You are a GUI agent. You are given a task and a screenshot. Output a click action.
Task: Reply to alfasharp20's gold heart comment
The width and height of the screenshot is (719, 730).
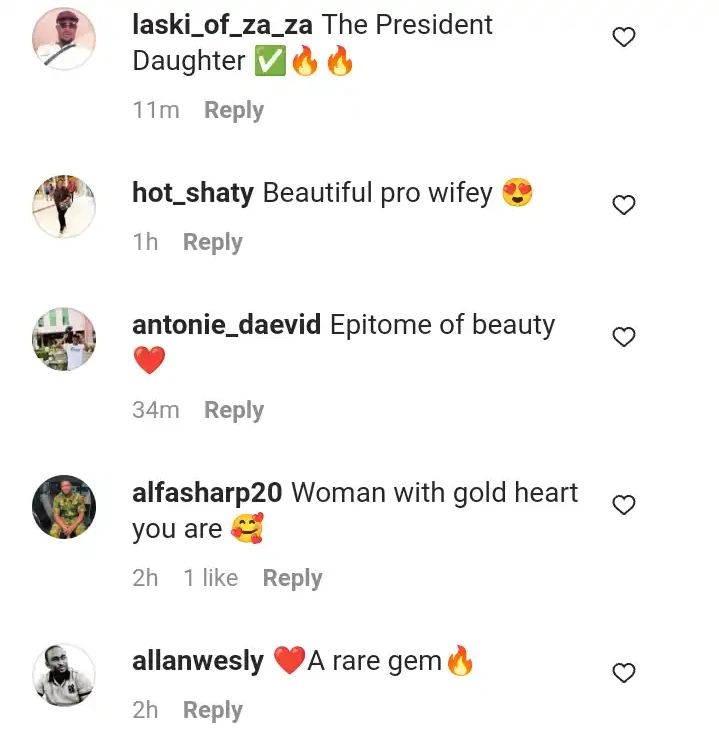pos(292,579)
